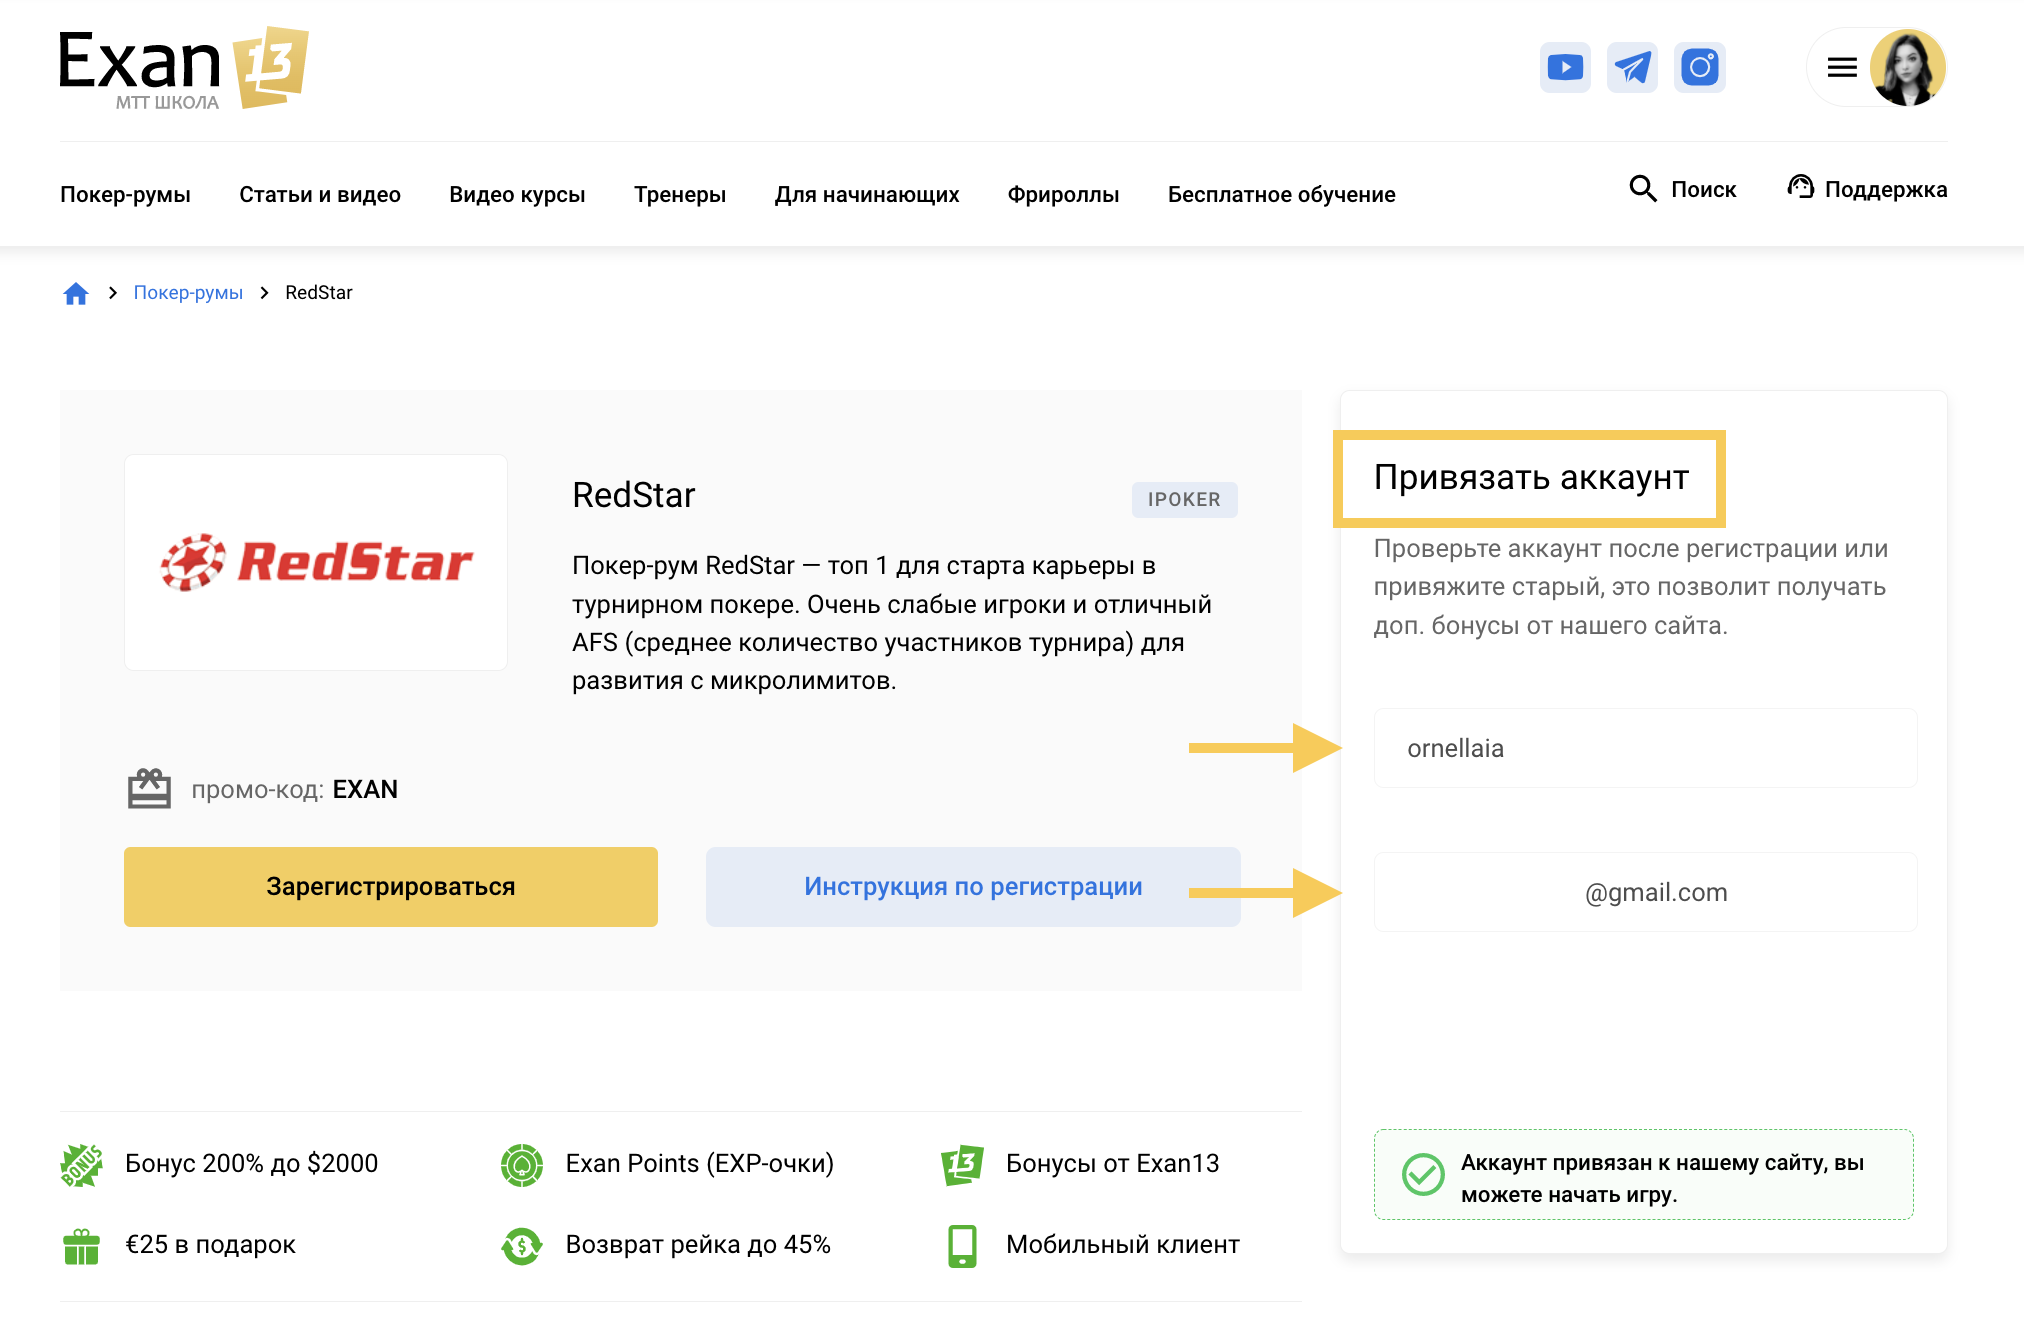The width and height of the screenshot is (2024, 1336).
Task: Open the hamburger menu icon
Action: click(x=1842, y=67)
